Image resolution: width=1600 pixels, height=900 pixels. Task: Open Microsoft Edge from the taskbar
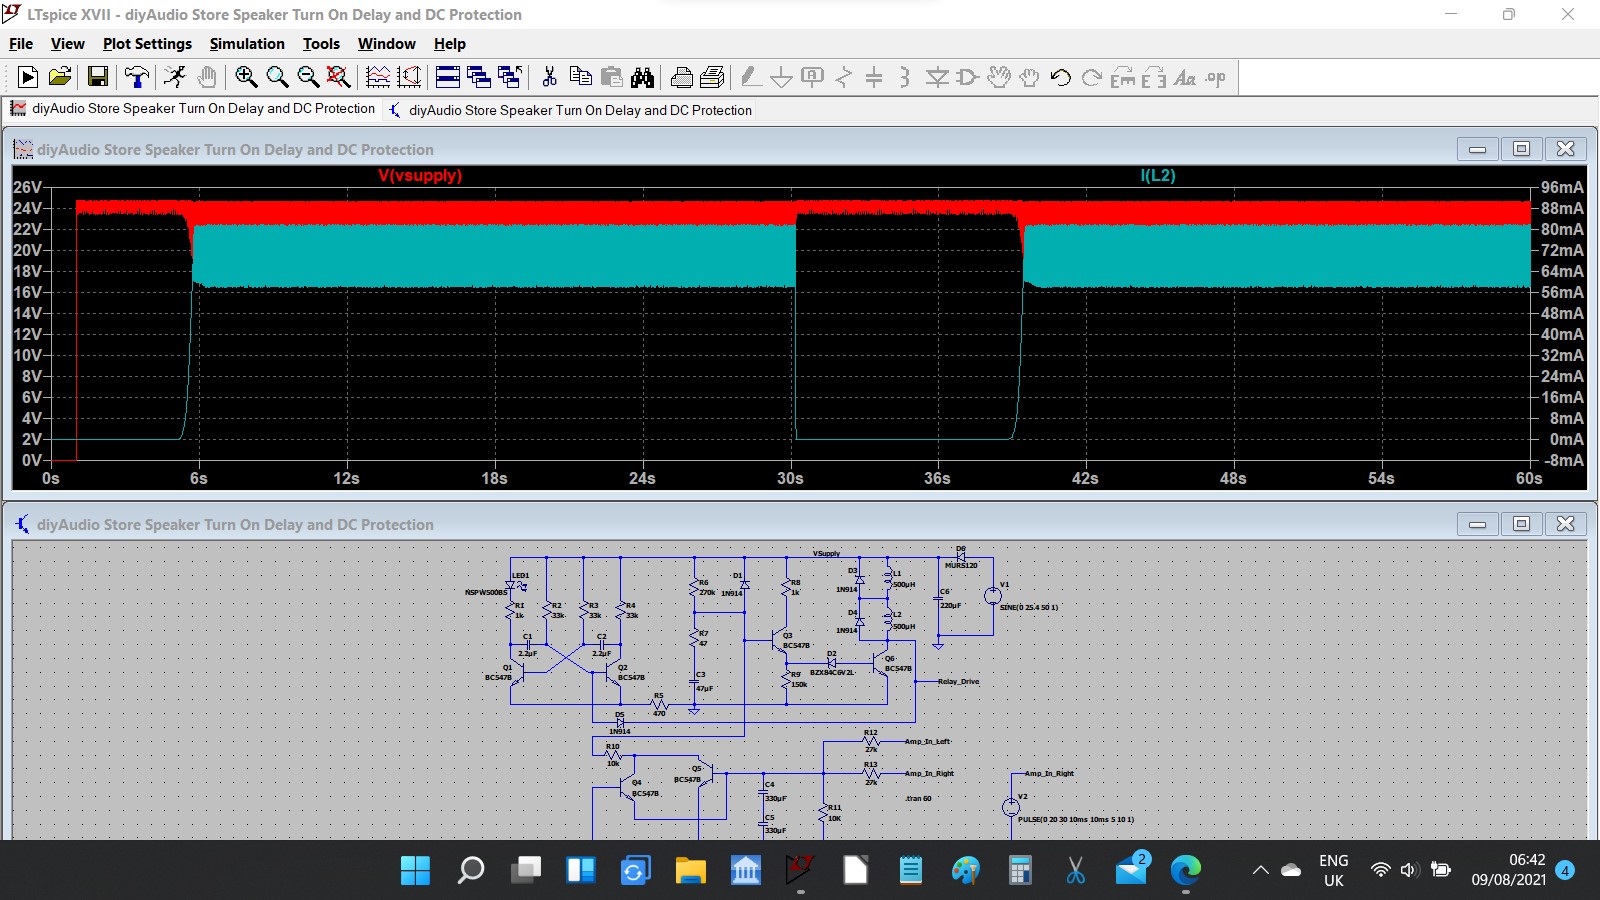point(1185,870)
